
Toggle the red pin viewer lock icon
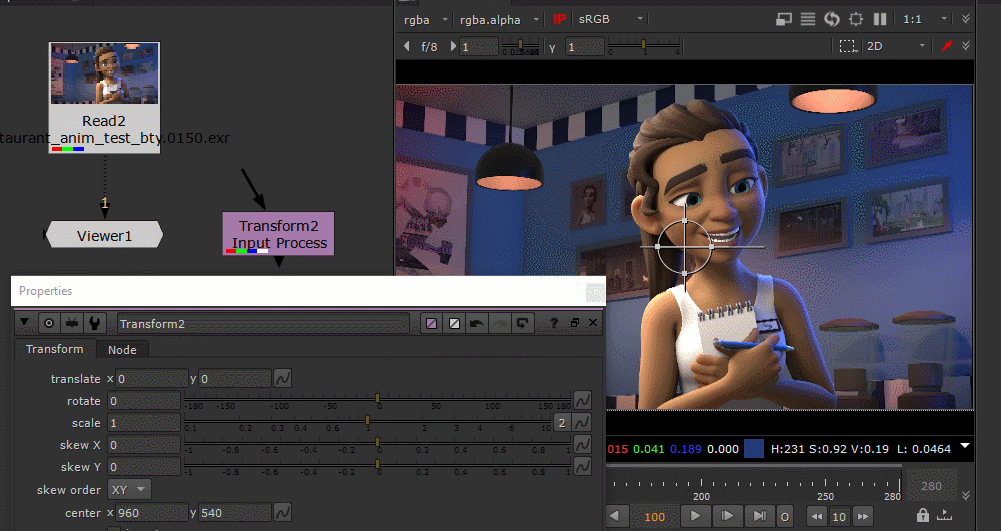pyautogui.click(x=947, y=46)
